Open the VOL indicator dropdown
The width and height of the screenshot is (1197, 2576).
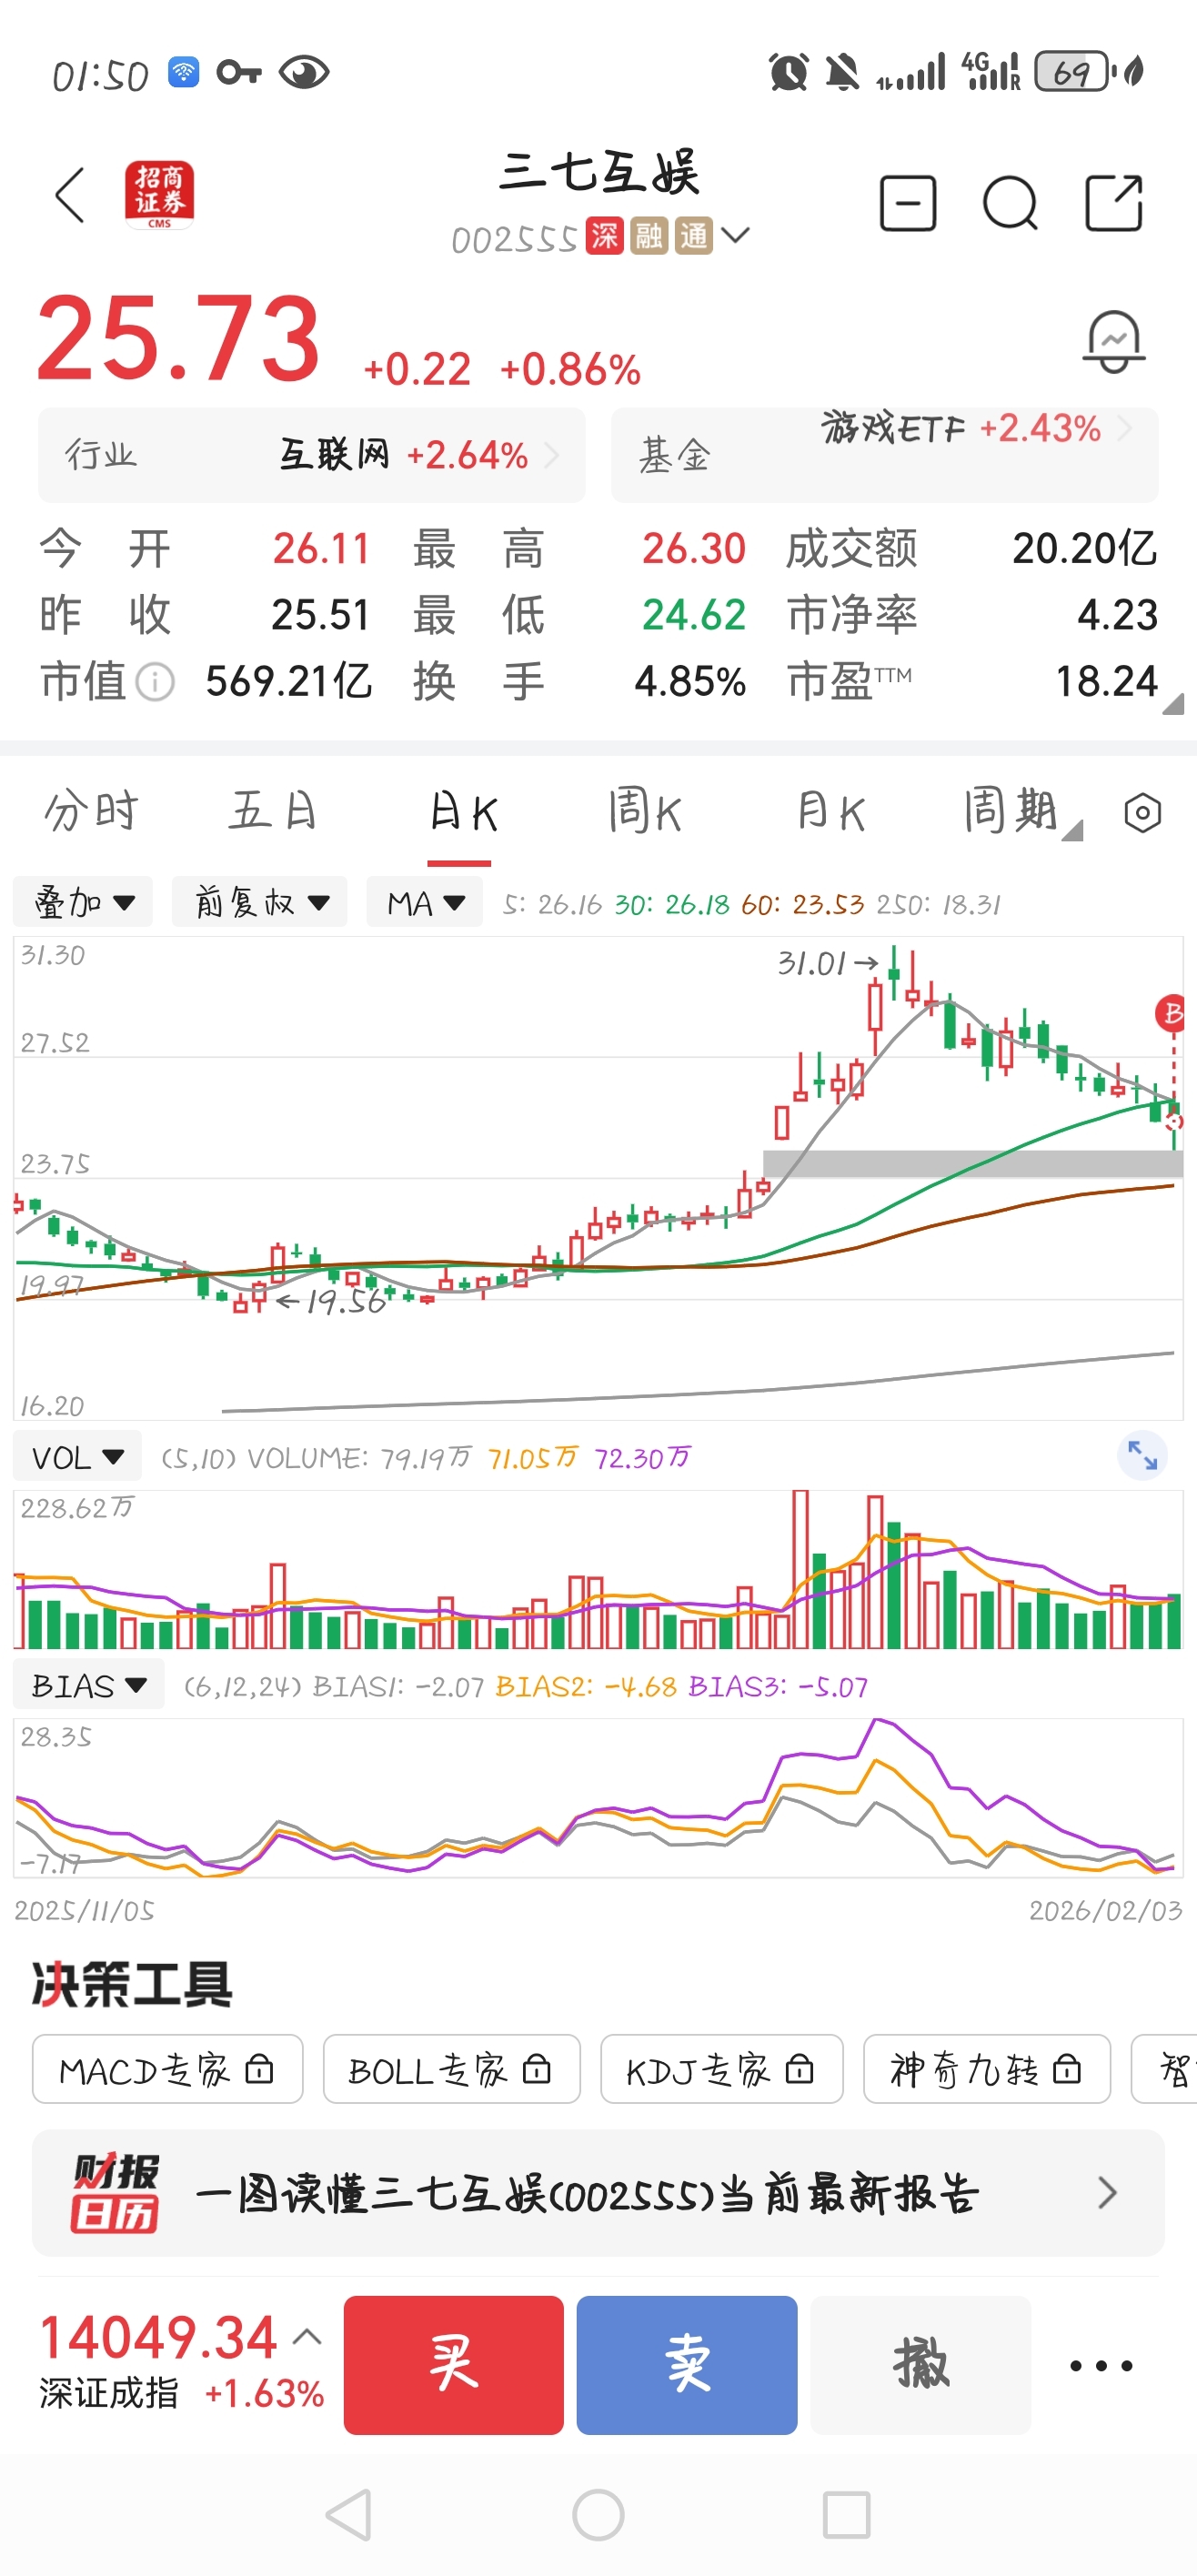click(77, 1457)
